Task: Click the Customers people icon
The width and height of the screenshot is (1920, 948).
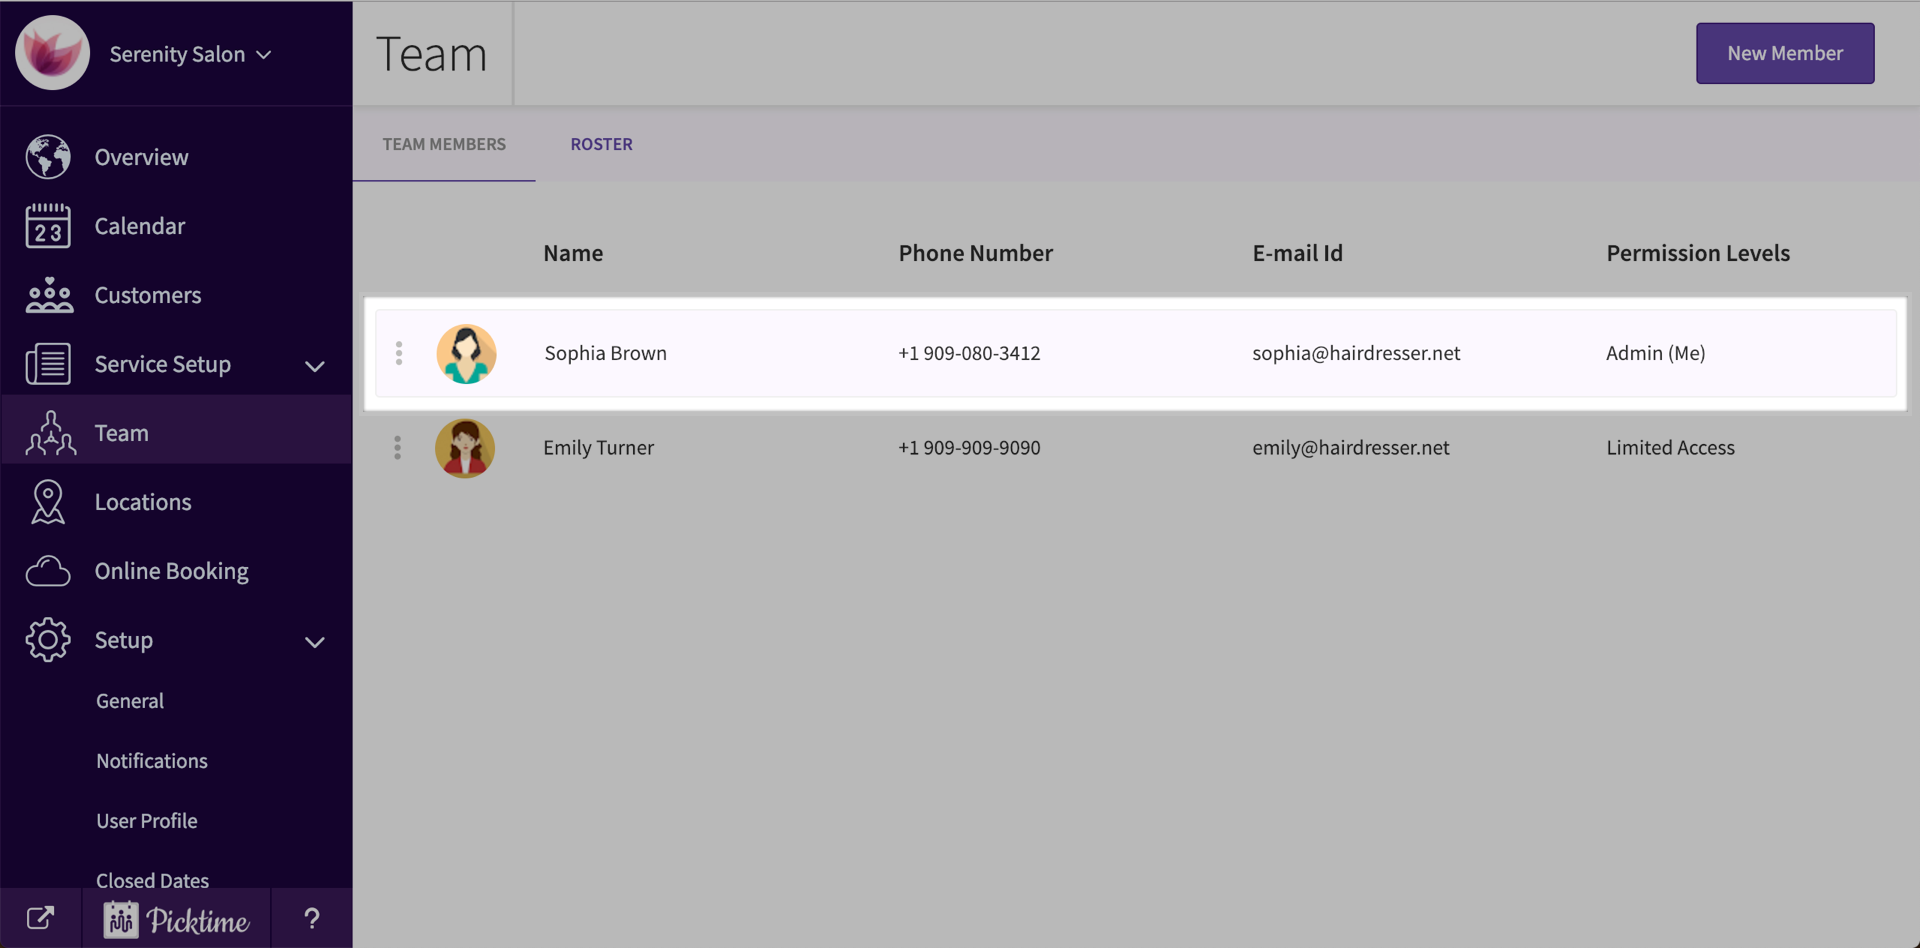Action: [x=49, y=295]
